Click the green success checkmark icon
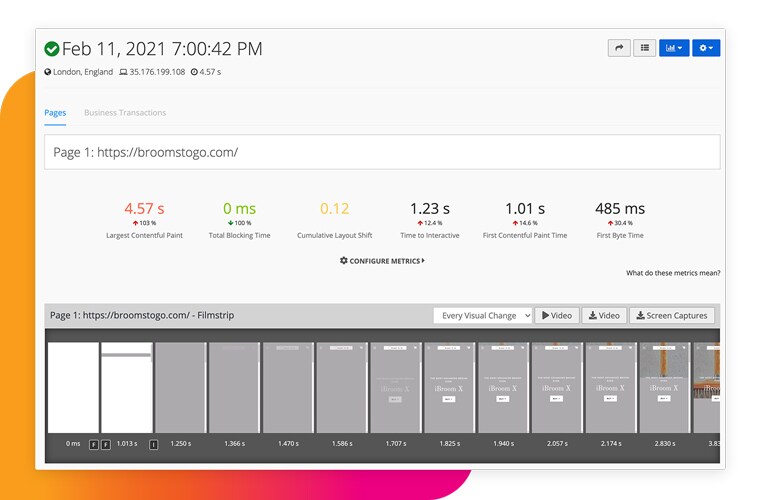 pyautogui.click(x=51, y=49)
